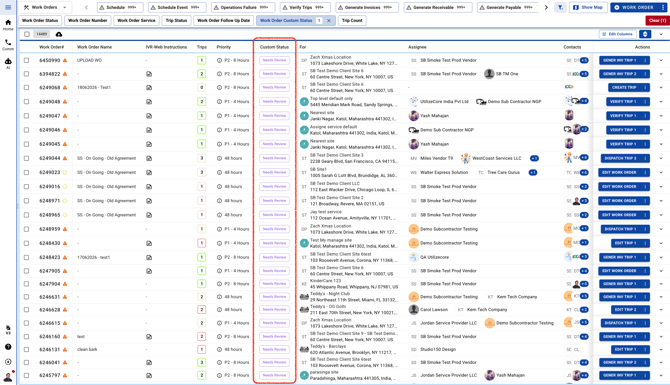
Task: Select checkbox for work order 6245797
Action: [x=26, y=376]
